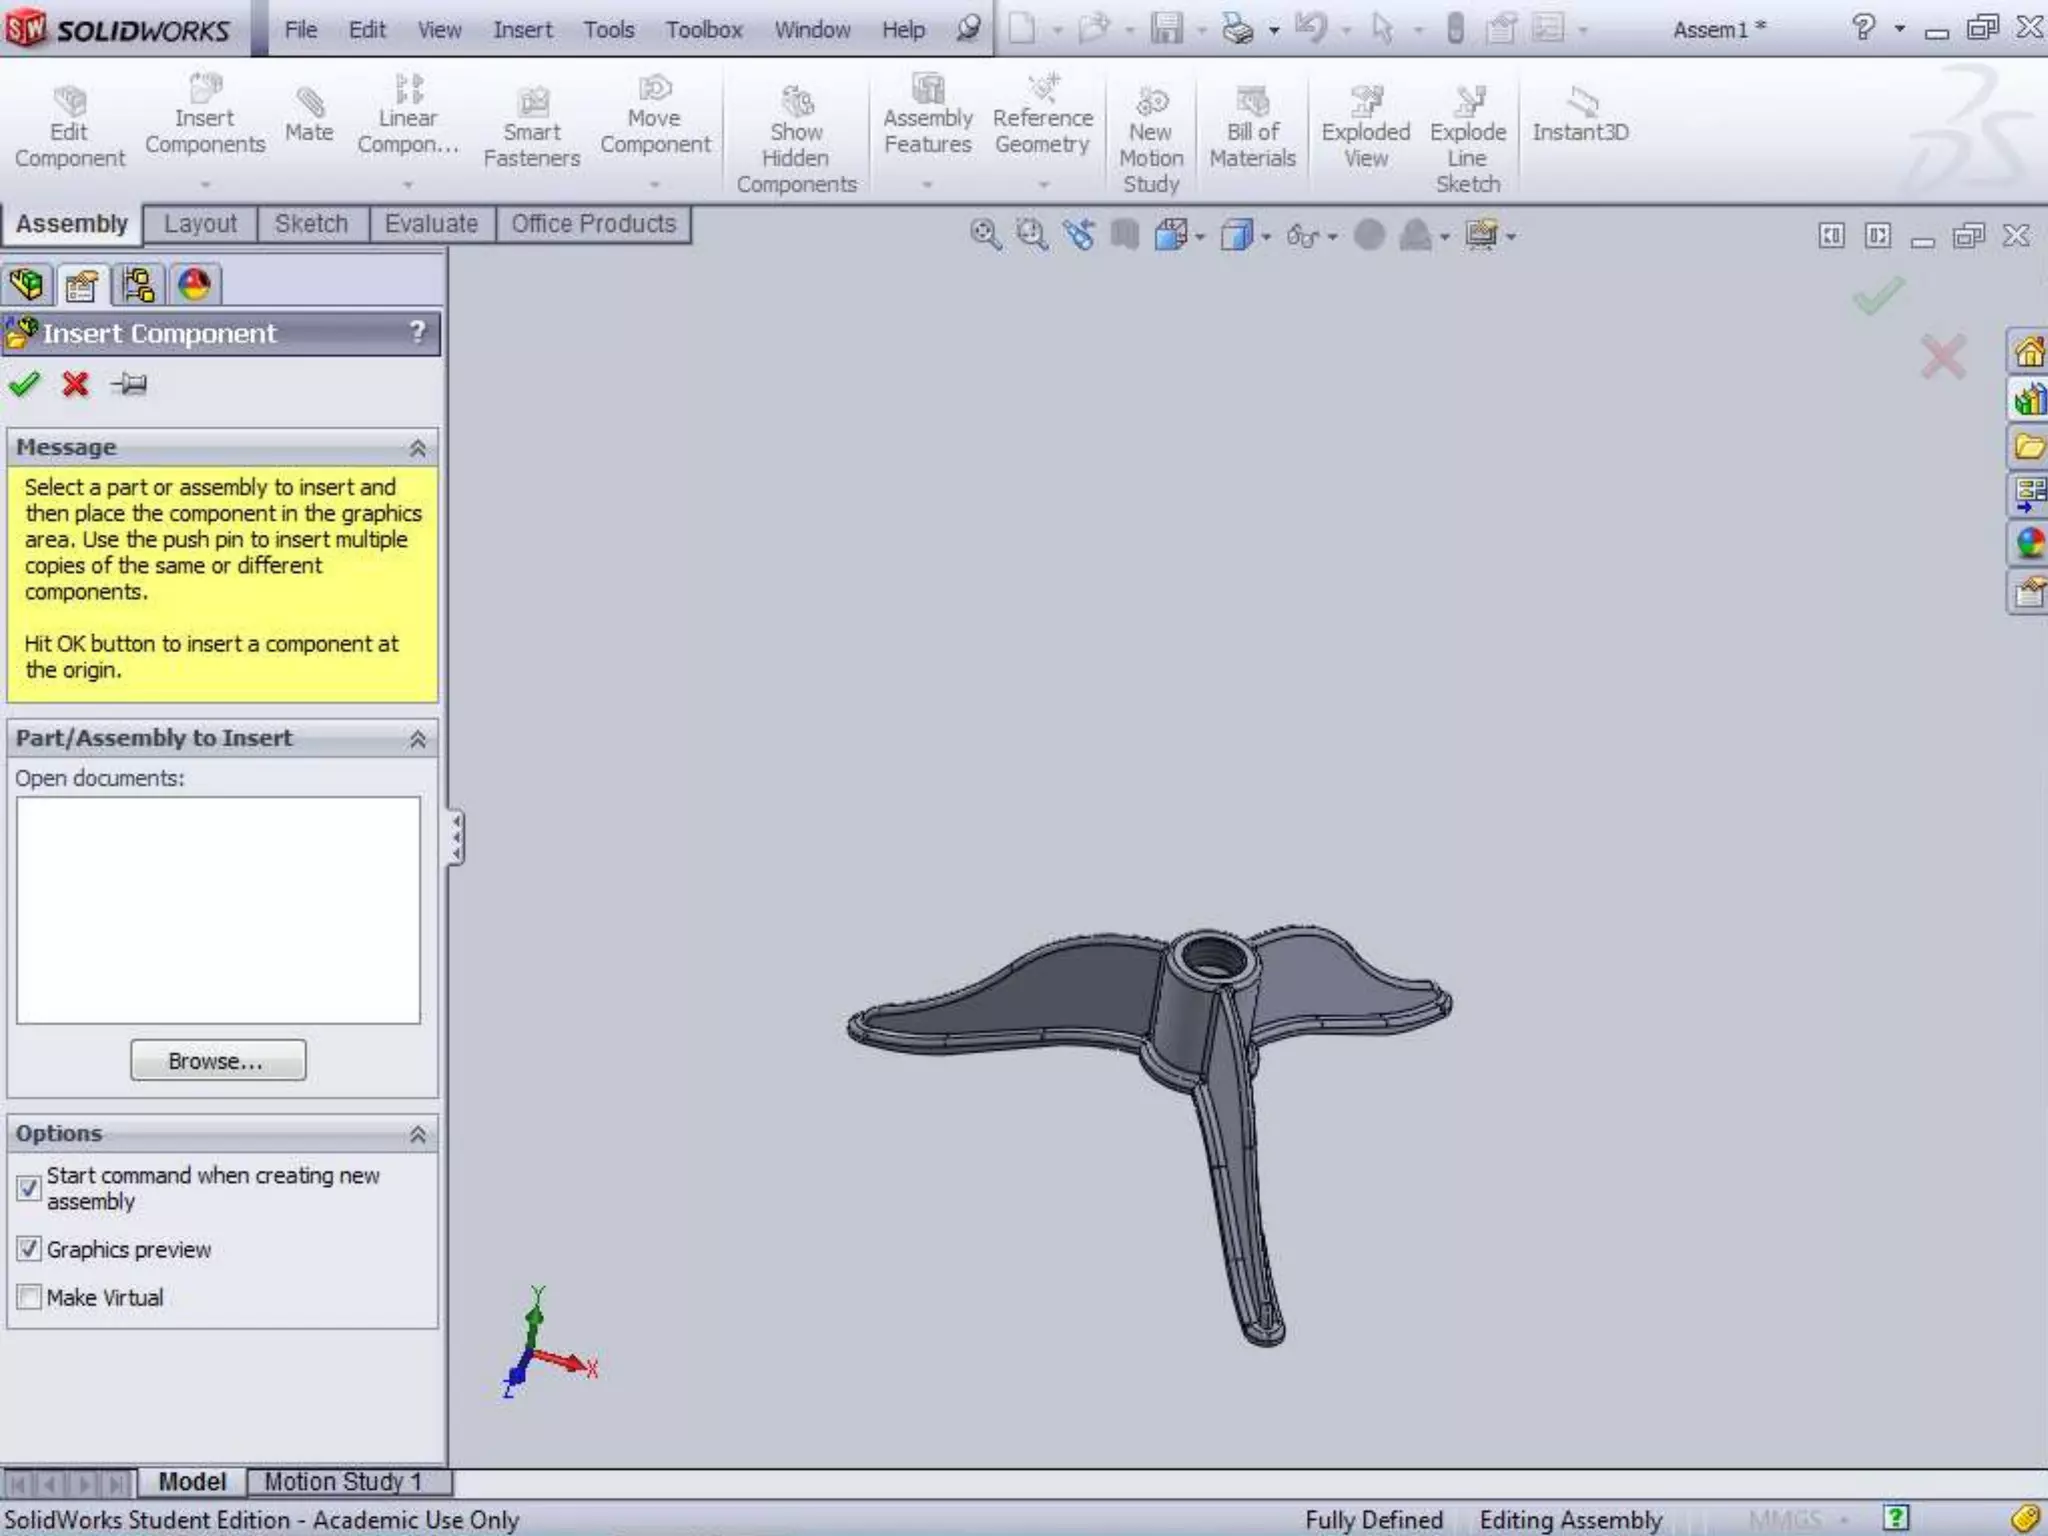The image size is (2048, 1536).
Task: Collapse the Options section
Action: tap(418, 1134)
